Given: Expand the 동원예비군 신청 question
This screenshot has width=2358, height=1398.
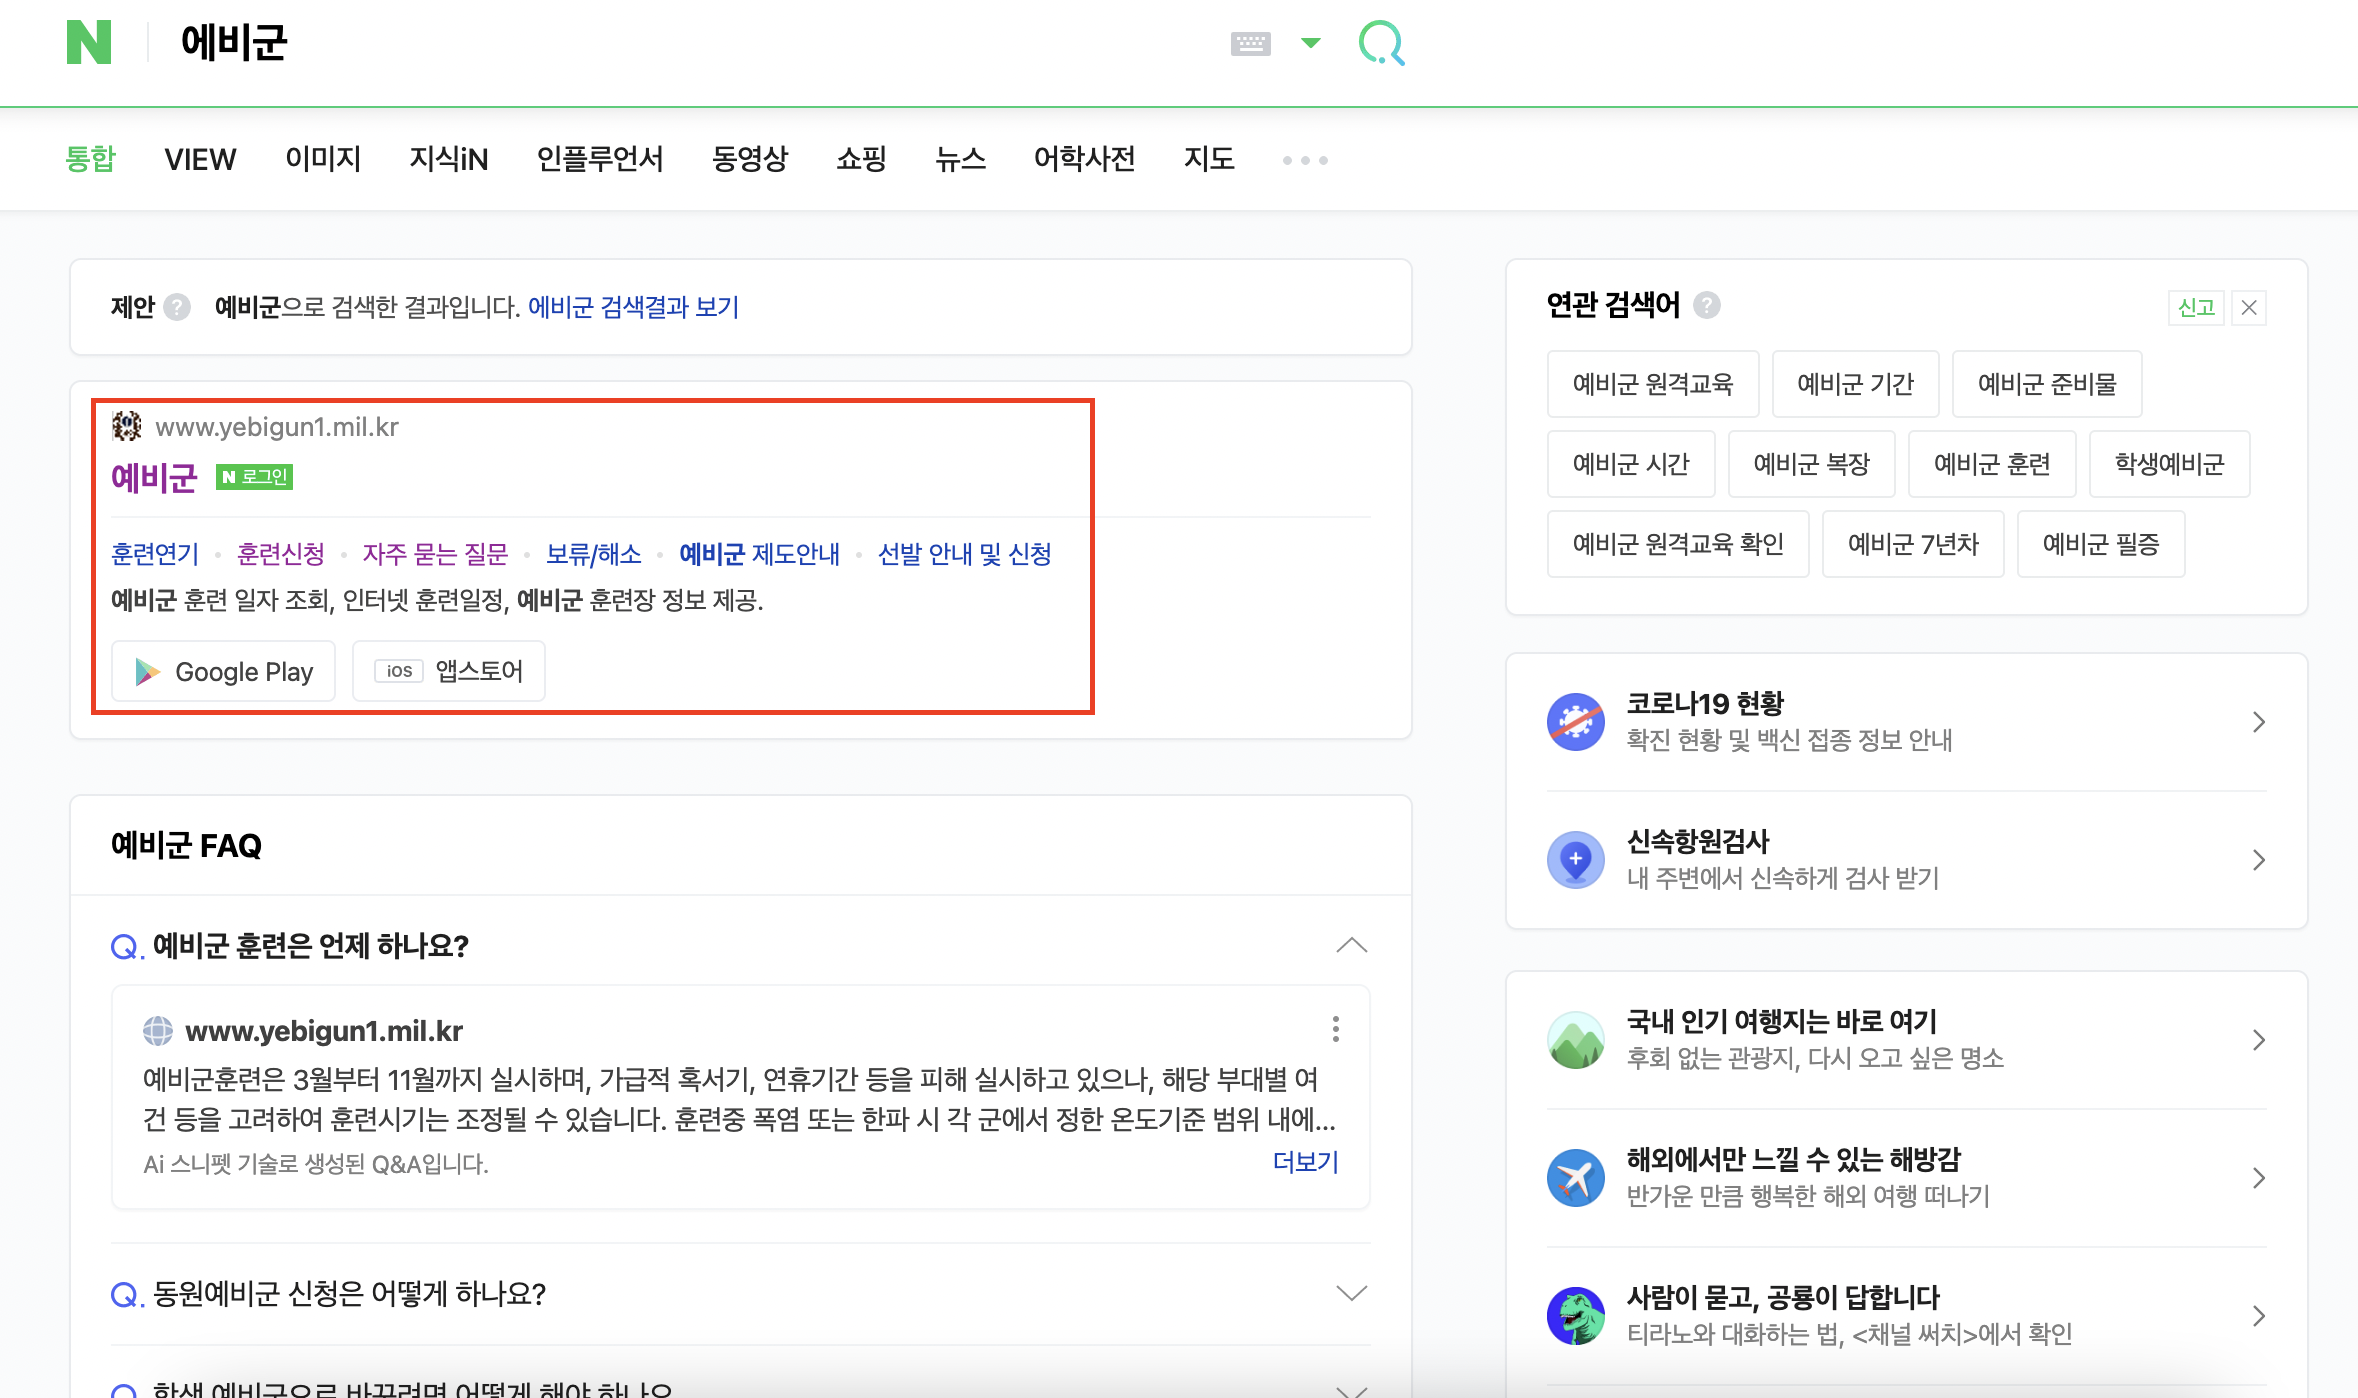Looking at the screenshot, I should coord(1351,1293).
